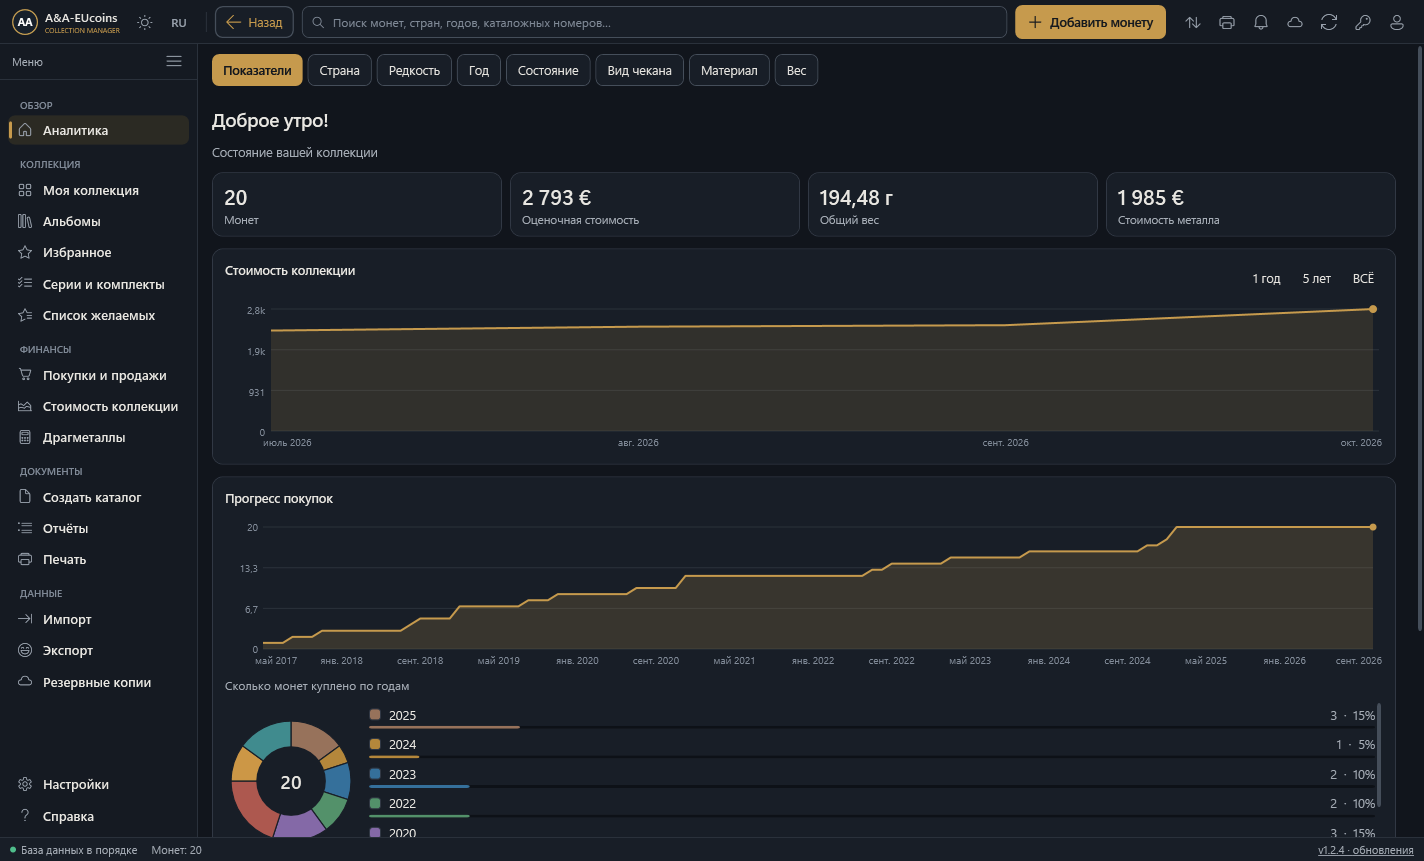Click the sync refresh icon

pyautogui.click(x=1329, y=23)
